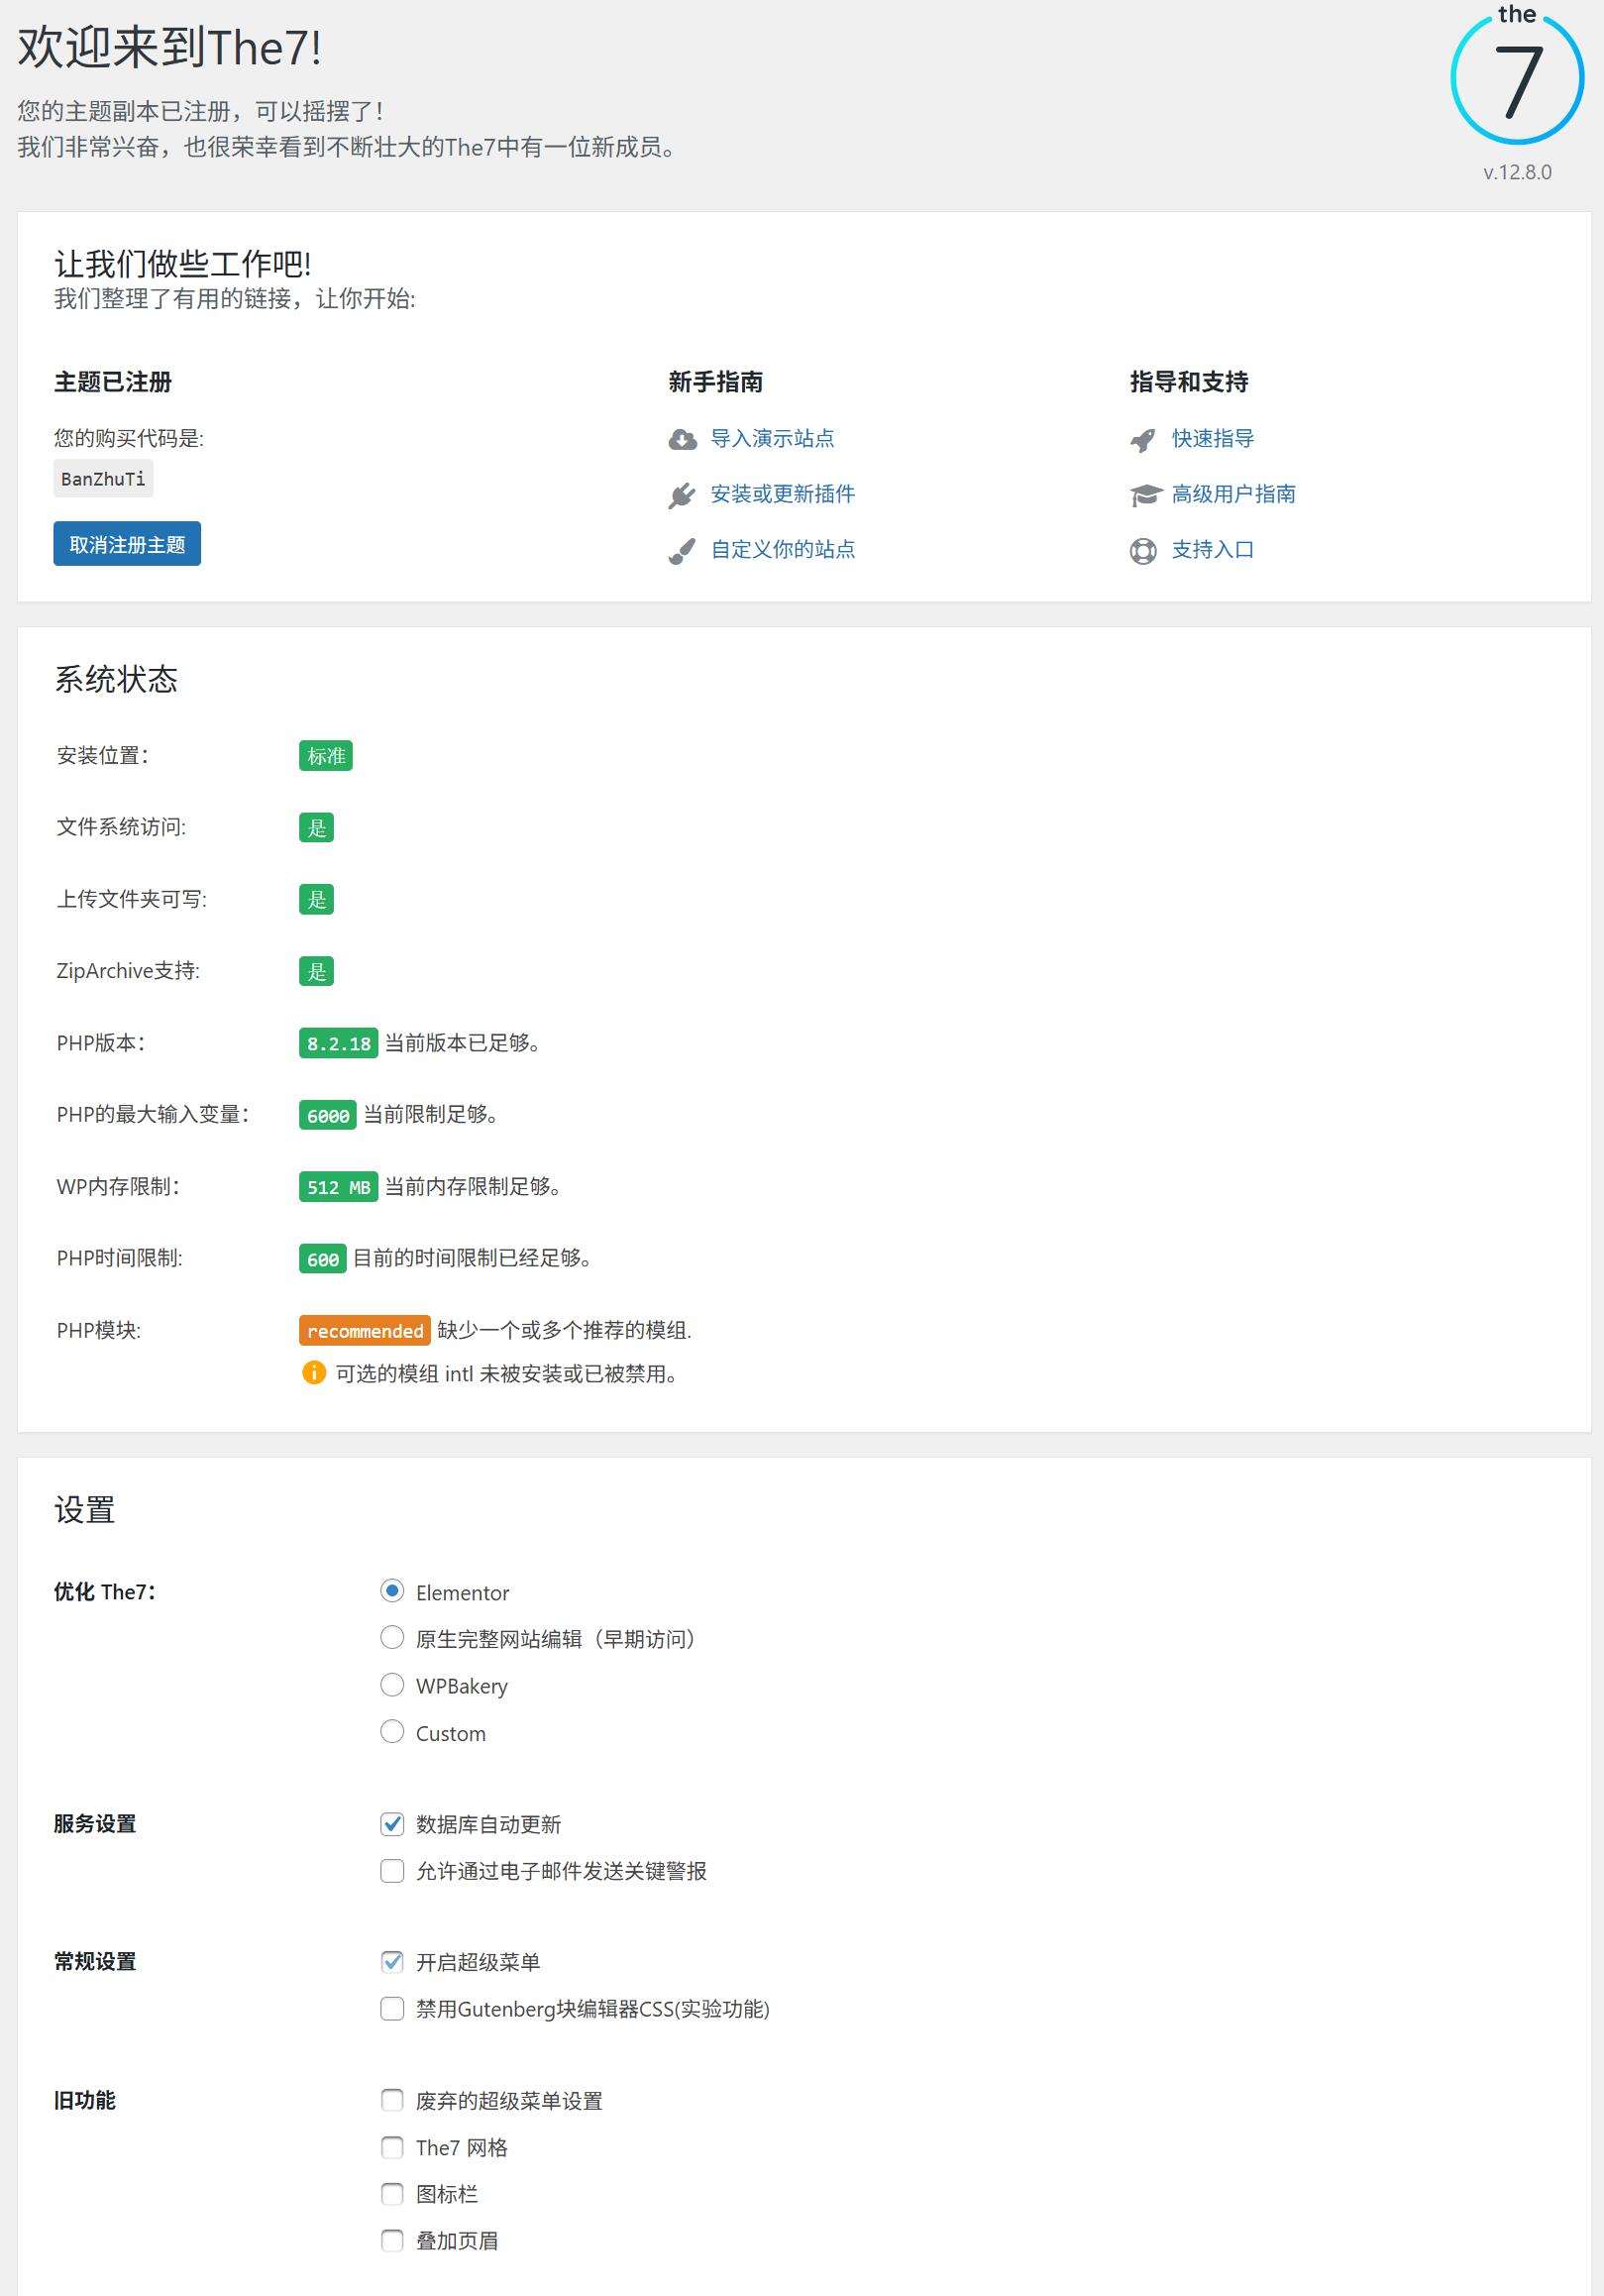Click the orange recommended badge
The height and width of the screenshot is (2296, 1604).
[364, 1330]
